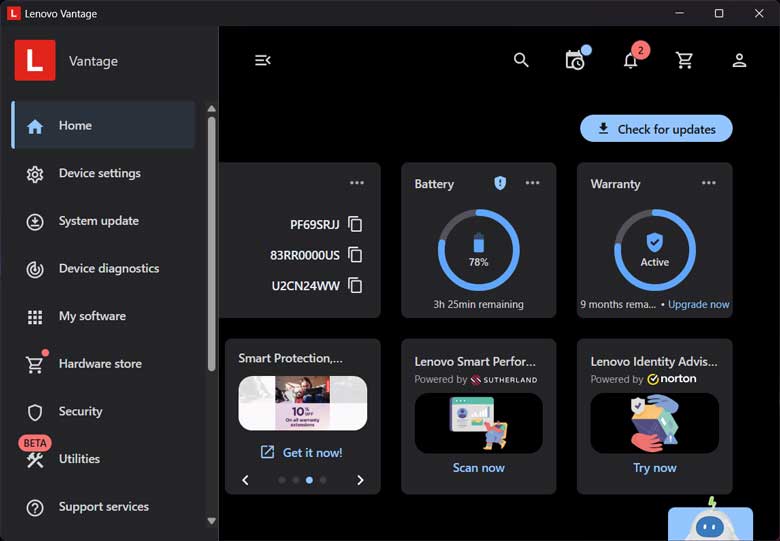This screenshot has height=541, width=780.
Task: Click the Smart Protection card title
Action: pyautogui.click(x=291, y=358)
